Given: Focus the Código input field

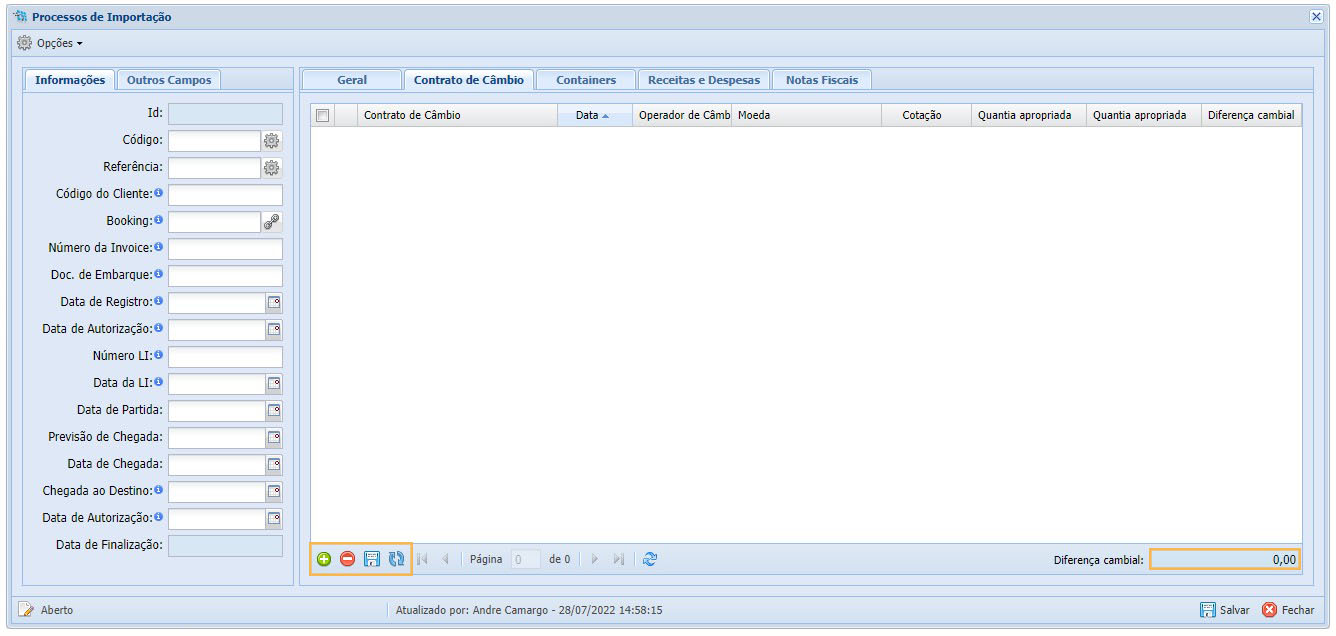Looking at the screenshot, I should (x=215, y=141).
